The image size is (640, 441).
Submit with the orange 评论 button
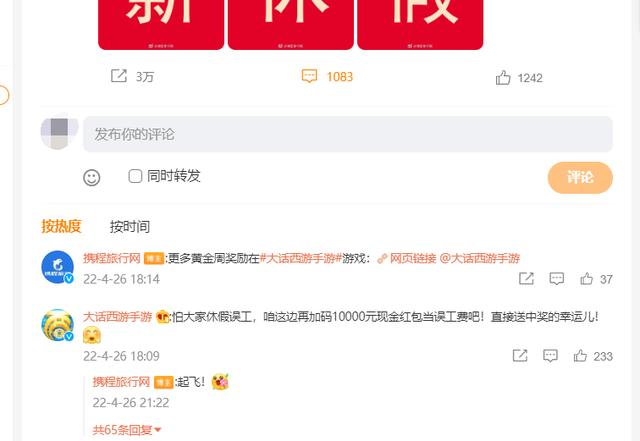[580, 177]
